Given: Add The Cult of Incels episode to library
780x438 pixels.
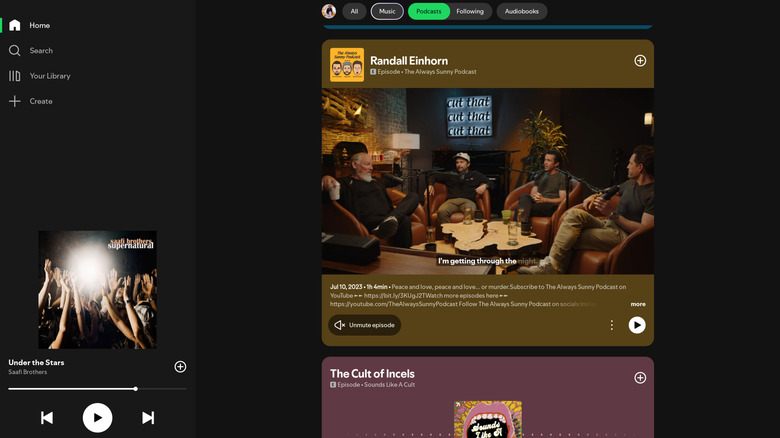Looking at the screenshot, I should click(x=640, y=378).
